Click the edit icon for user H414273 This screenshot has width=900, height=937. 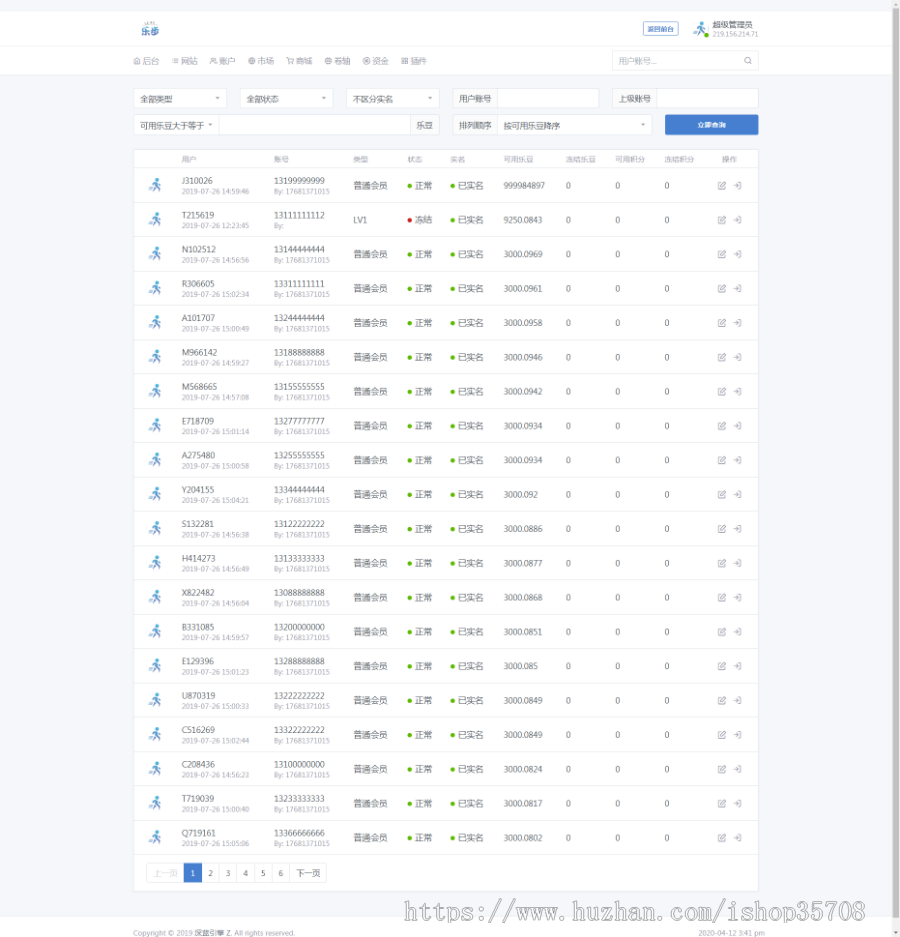click(x=722, y=563)
